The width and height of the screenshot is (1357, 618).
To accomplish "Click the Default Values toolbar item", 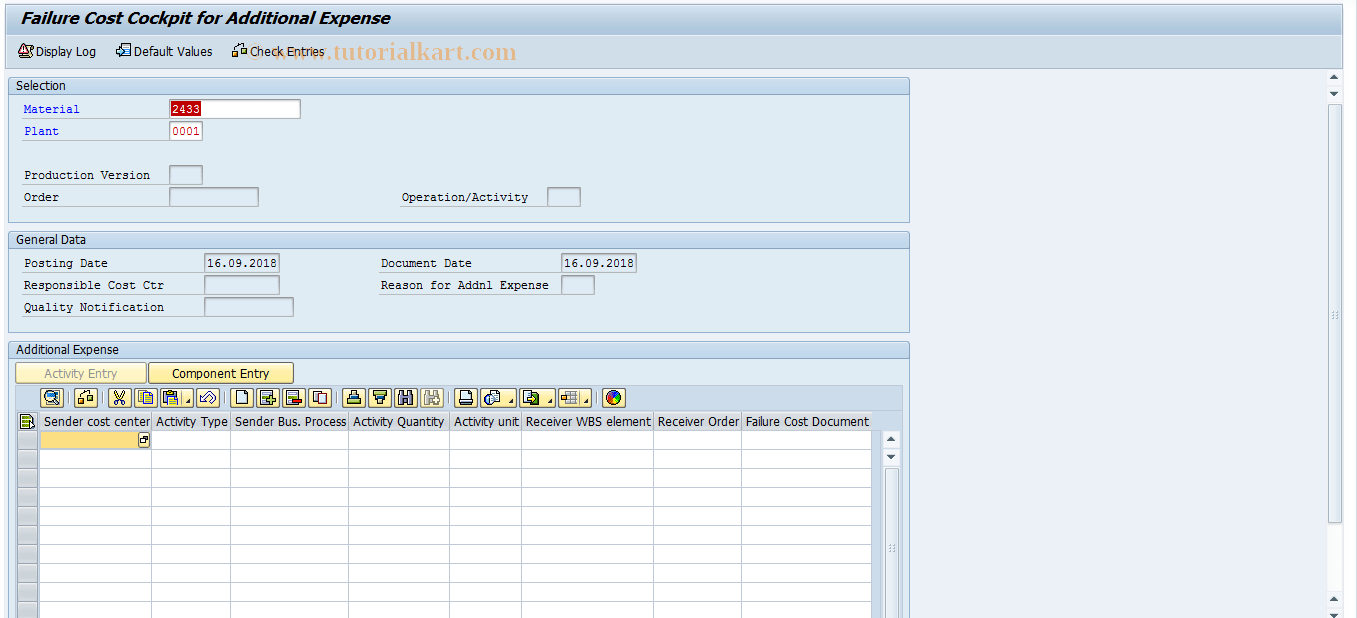I will tap(163, 51).
